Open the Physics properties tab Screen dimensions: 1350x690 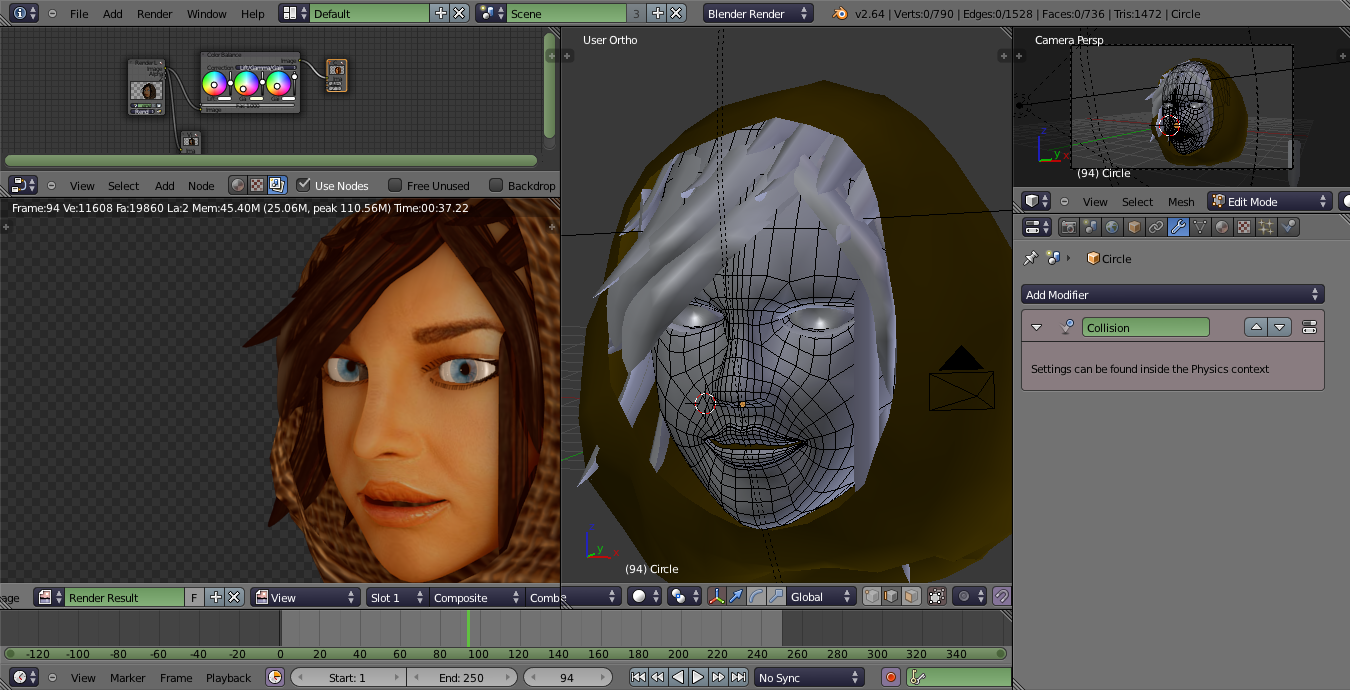1288,227
